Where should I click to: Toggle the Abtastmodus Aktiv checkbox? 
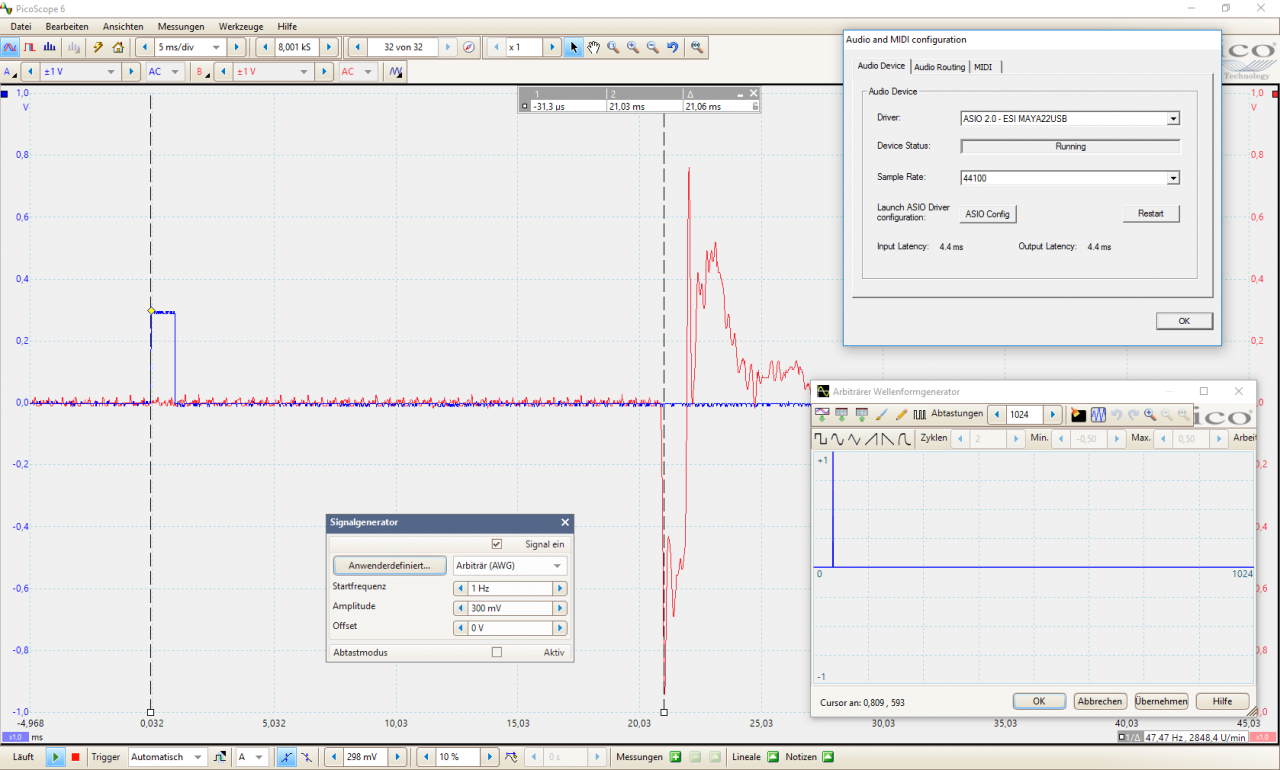496,652
